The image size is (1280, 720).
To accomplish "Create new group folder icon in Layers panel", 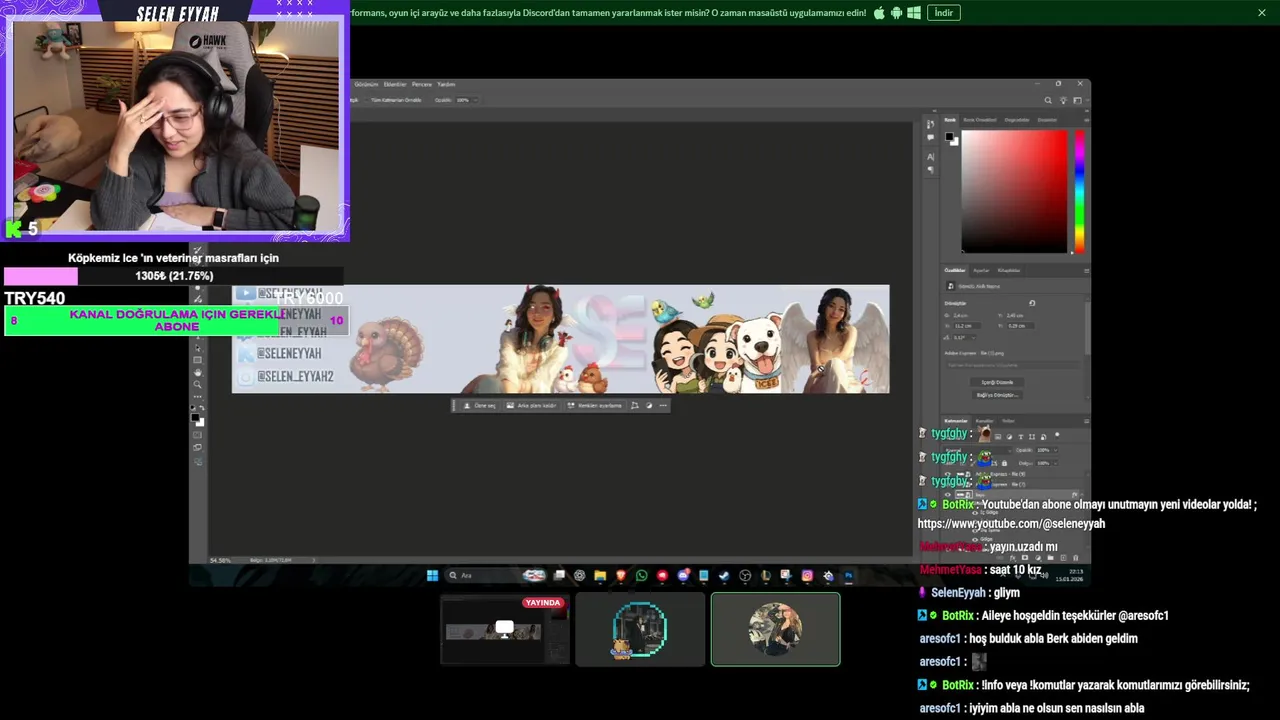I will [x=1050, y=557].
